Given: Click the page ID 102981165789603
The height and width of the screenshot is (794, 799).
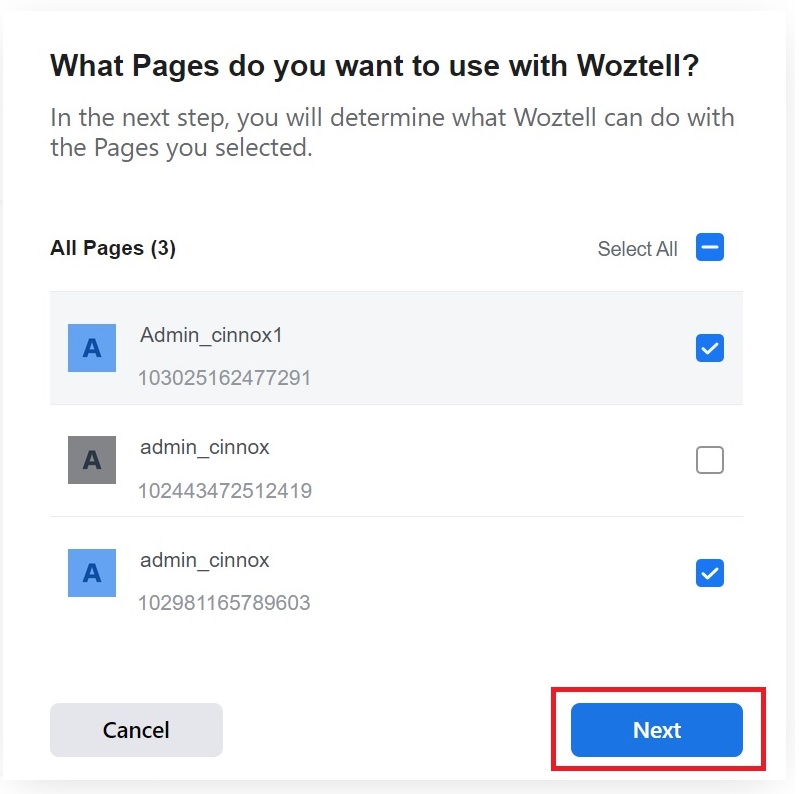Looking at the screenshot, I should coord(225,603).
